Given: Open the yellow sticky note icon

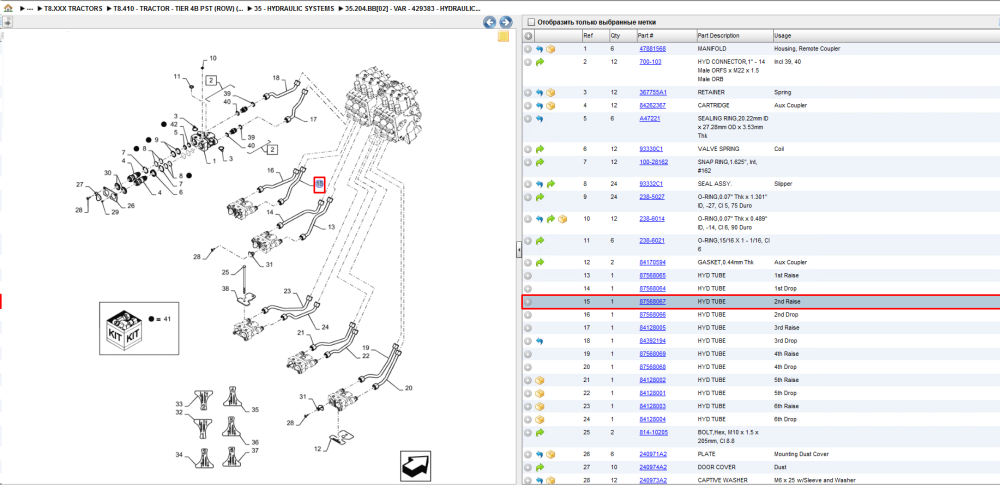Looking at the screenshot, I should 503,36.
